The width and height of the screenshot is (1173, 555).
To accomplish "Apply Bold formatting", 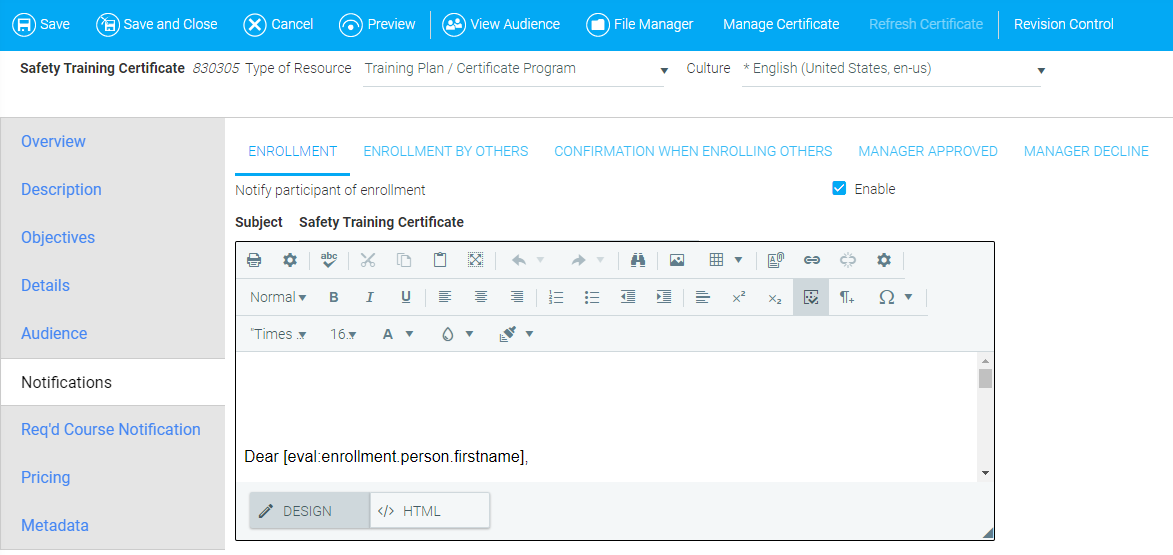I will 334,297.
